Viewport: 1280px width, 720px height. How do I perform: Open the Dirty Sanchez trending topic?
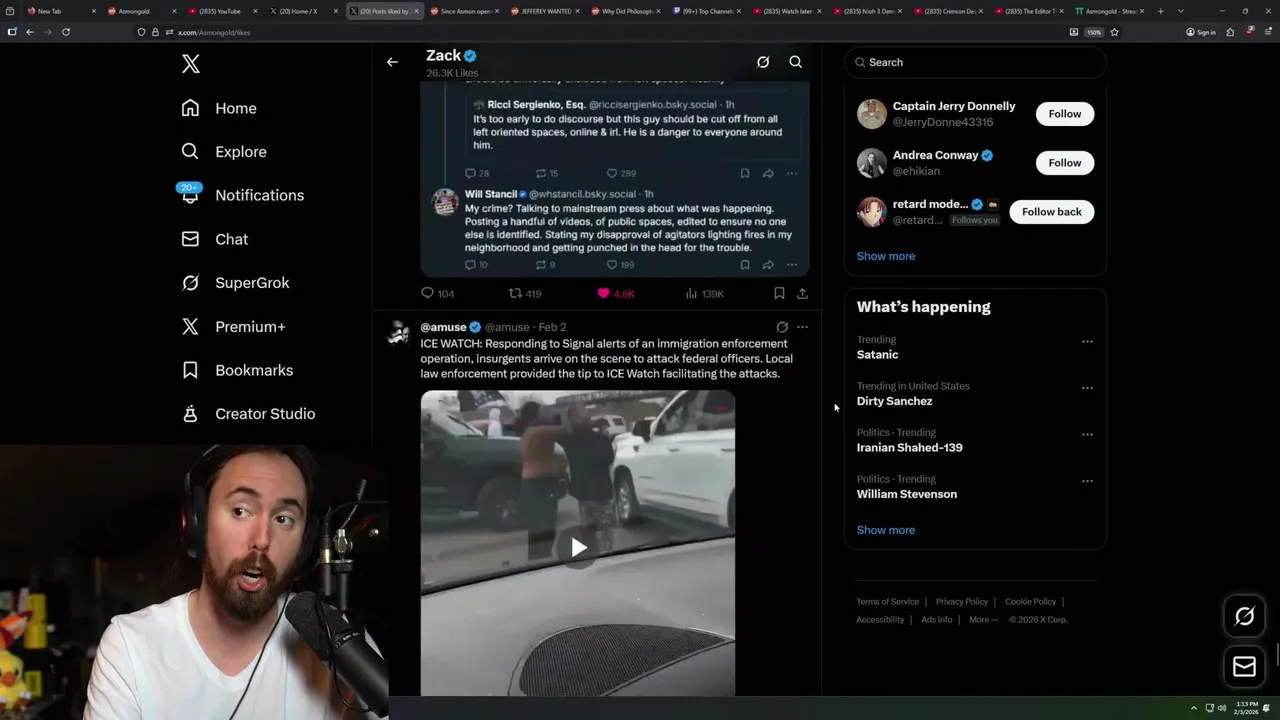coord(894,401)
